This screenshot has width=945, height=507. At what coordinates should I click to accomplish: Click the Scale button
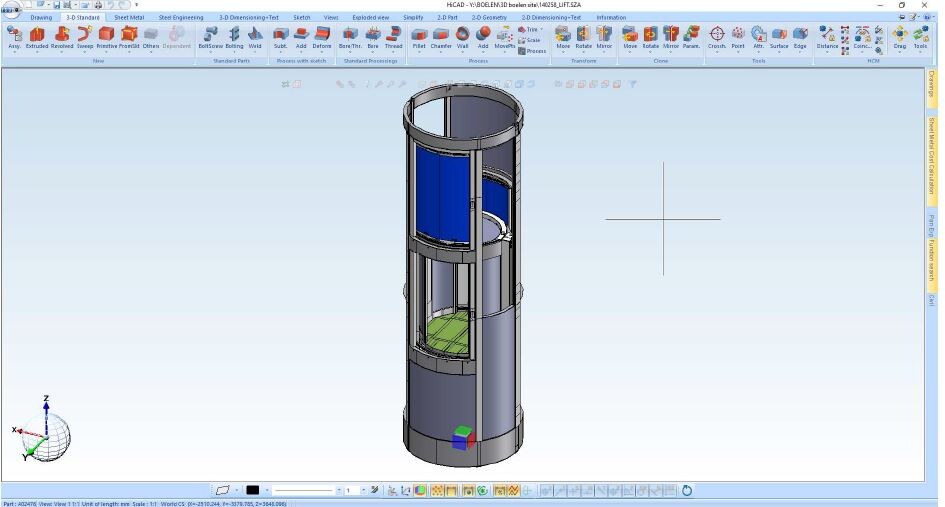click(x=530, y=40)
